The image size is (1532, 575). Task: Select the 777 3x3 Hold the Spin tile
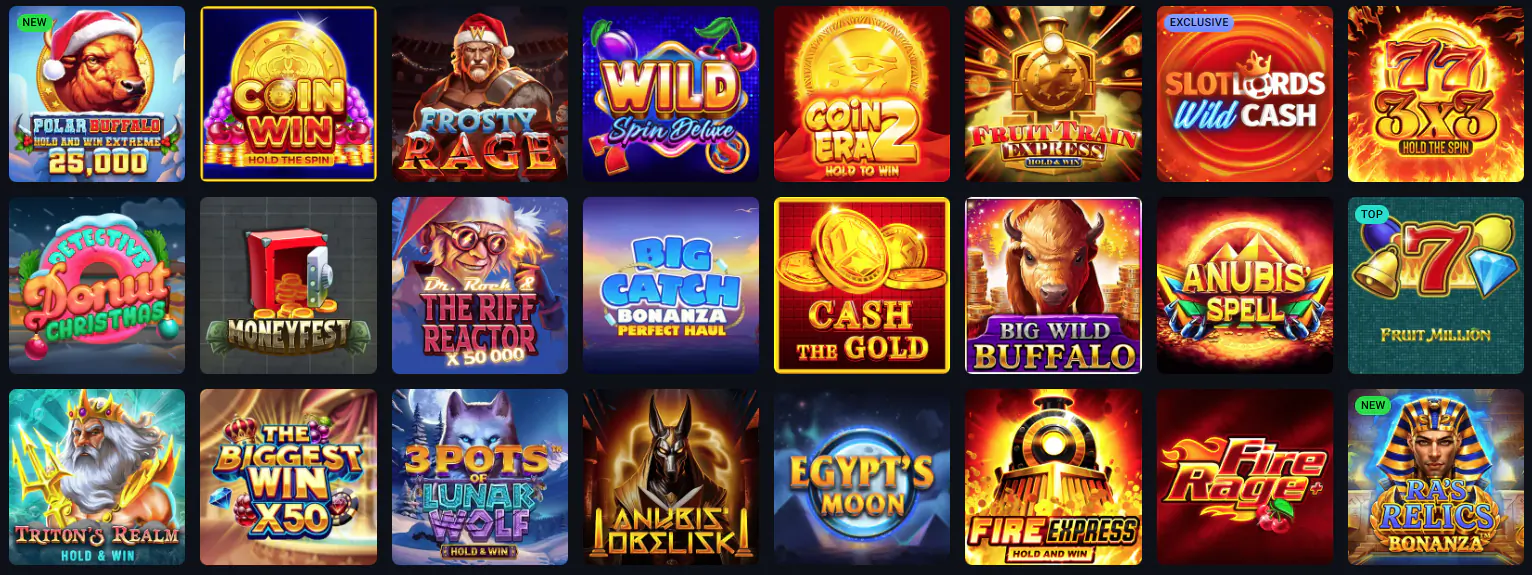point(1436,94)
